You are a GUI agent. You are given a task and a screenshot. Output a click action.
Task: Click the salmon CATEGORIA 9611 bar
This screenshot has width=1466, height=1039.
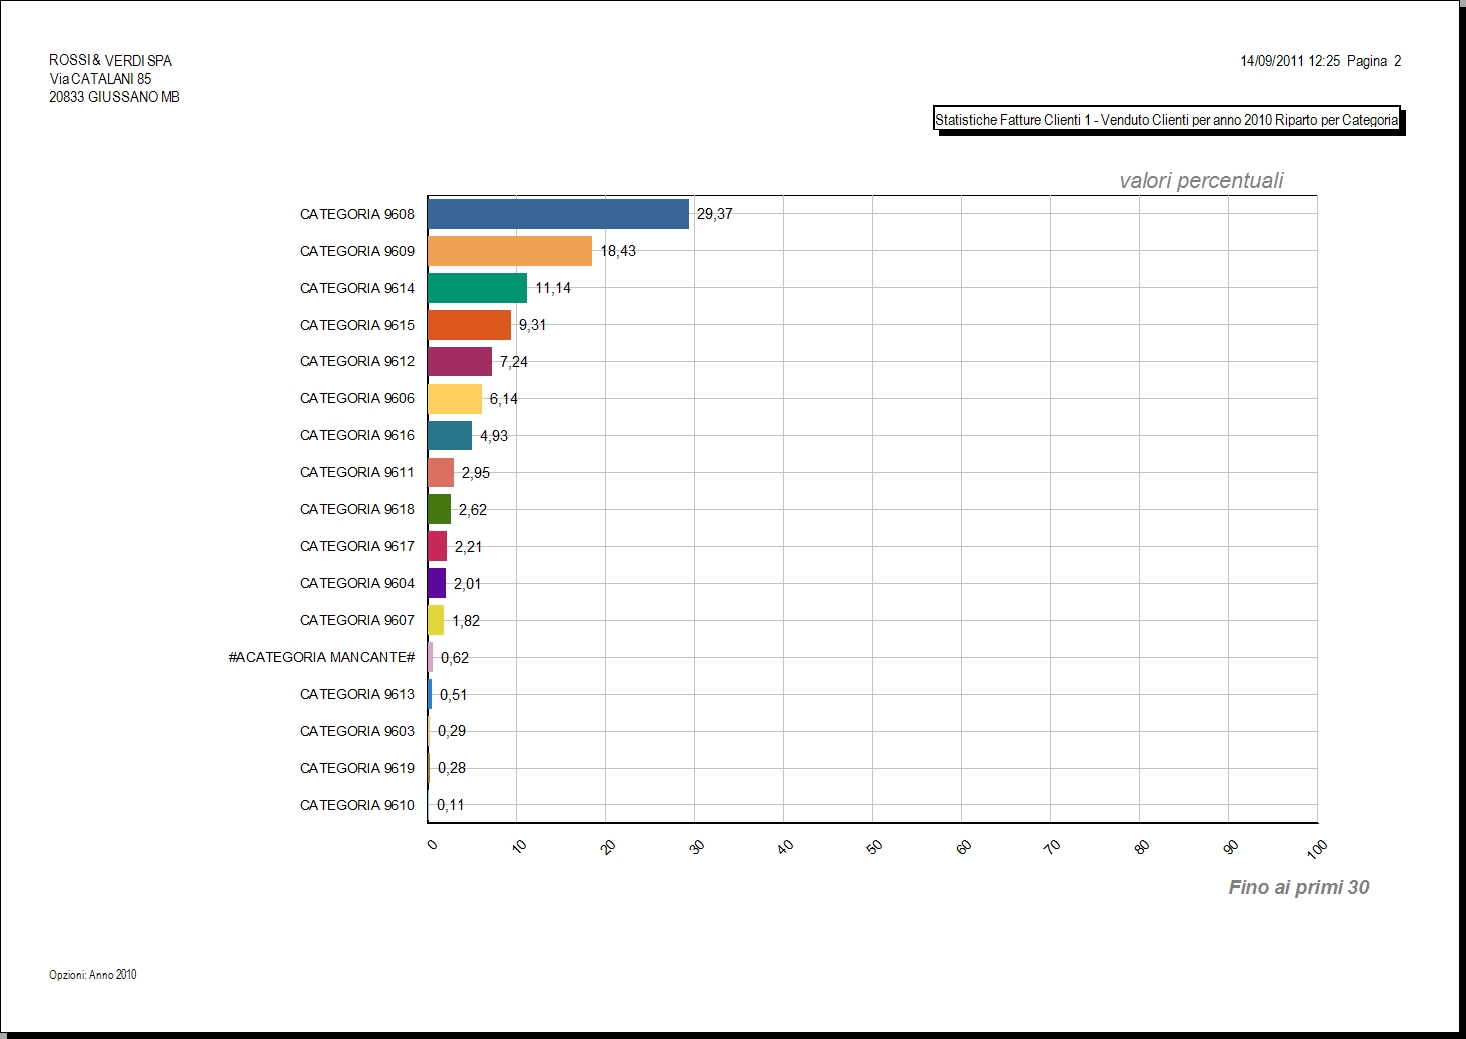441,472
